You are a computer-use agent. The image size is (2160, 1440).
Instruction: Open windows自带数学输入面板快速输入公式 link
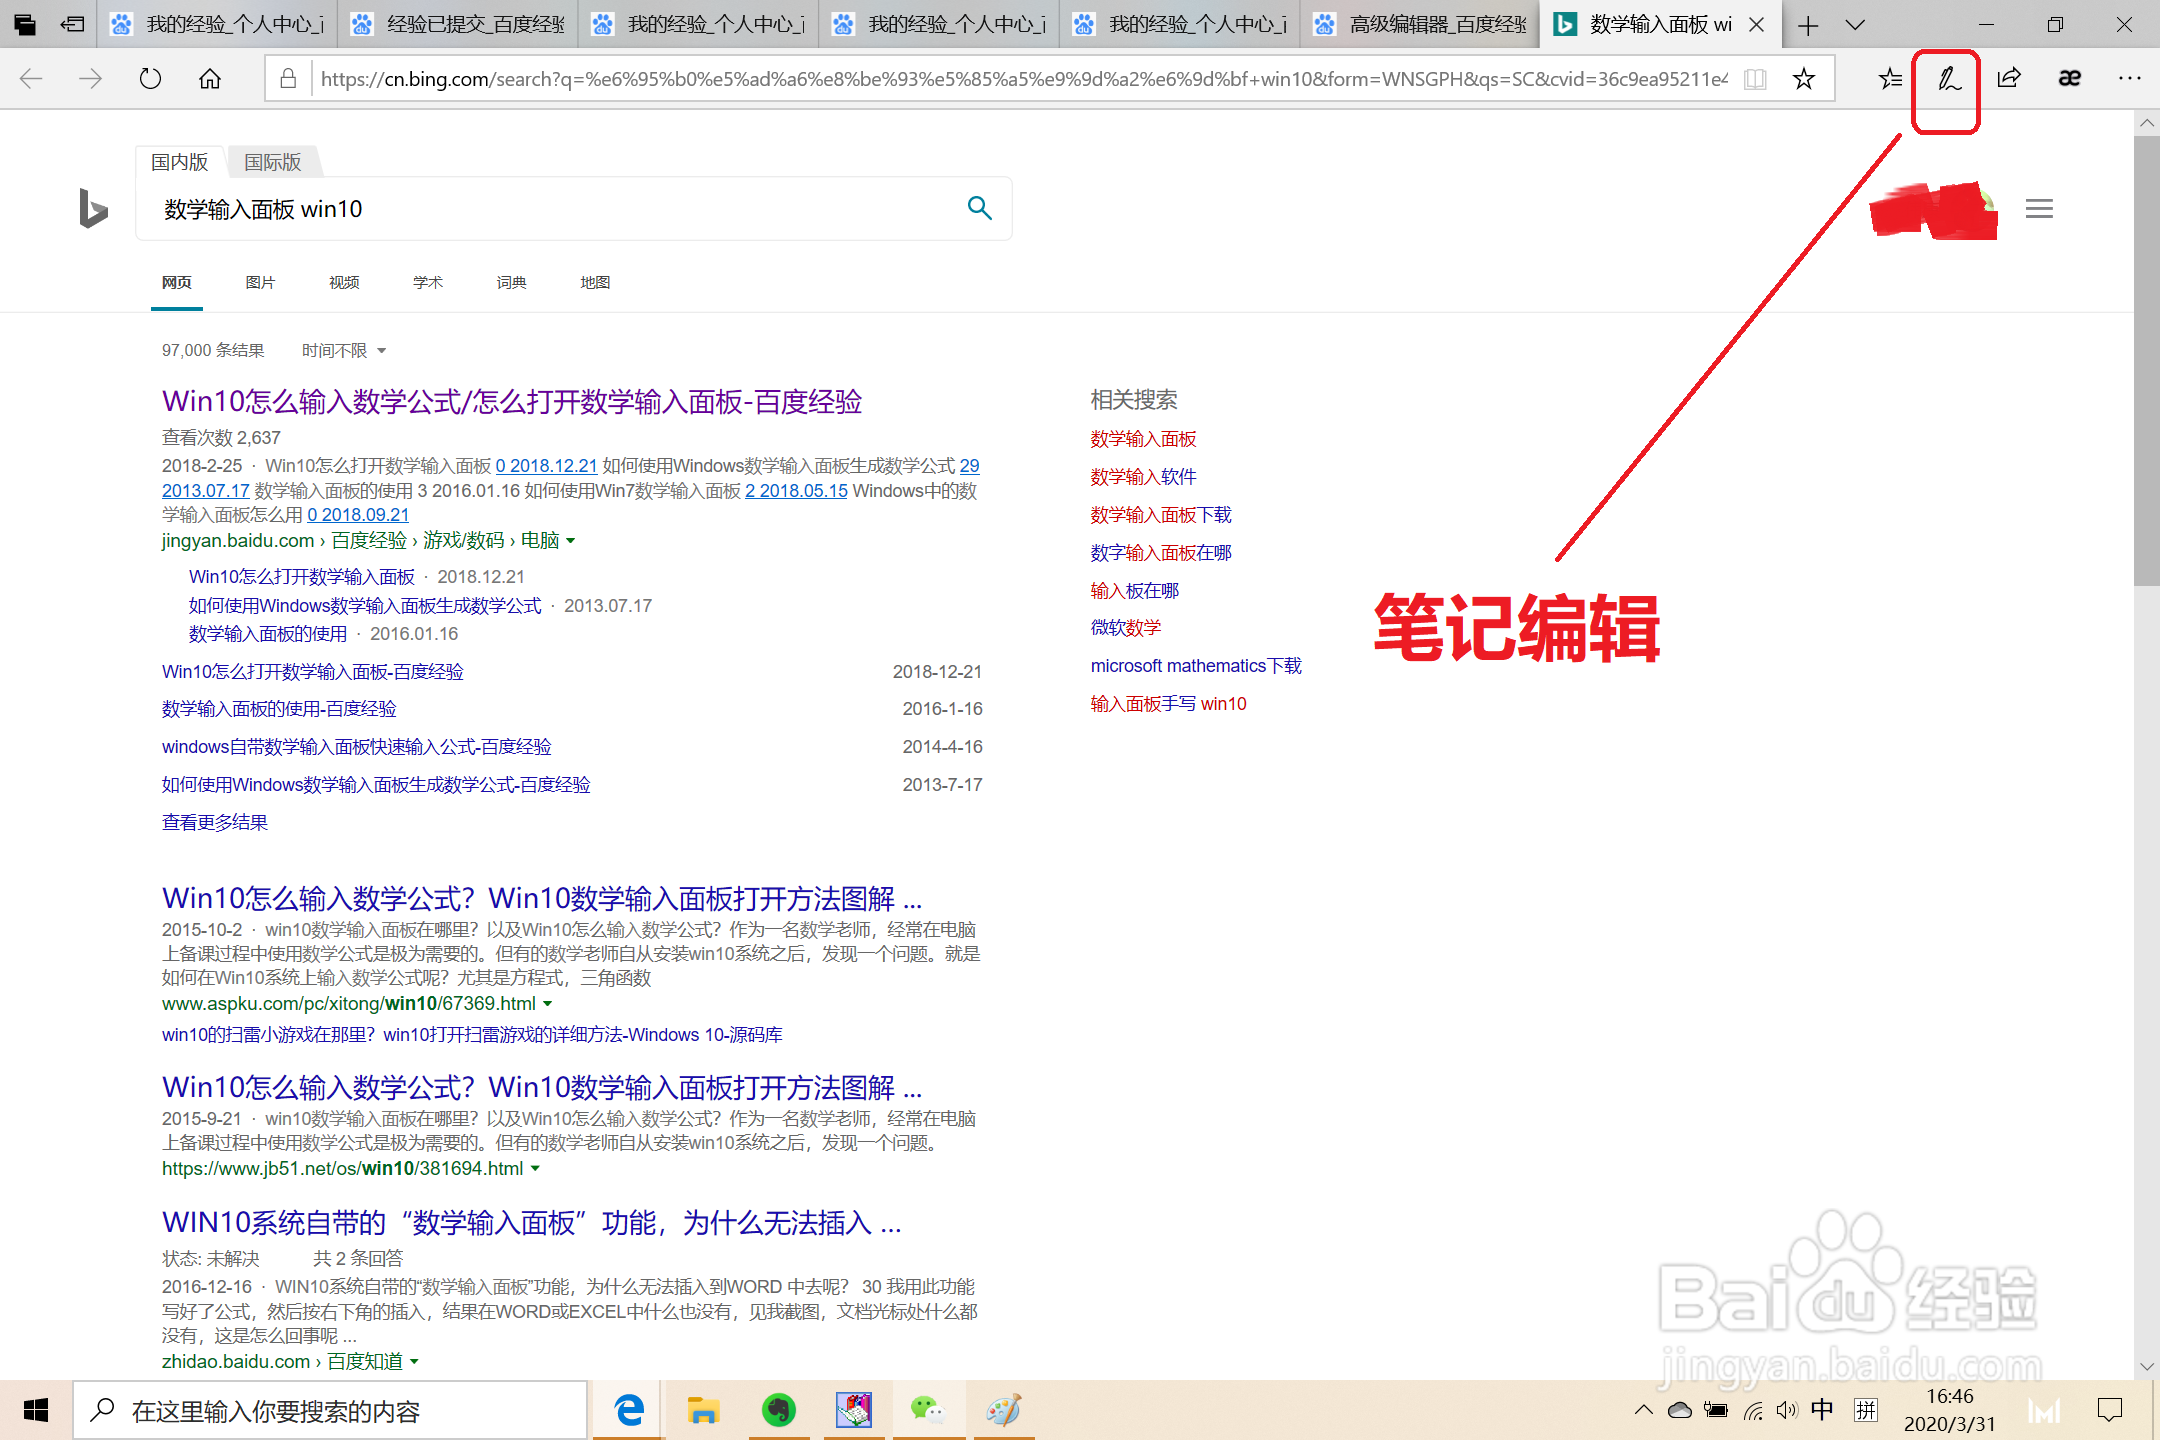tap(357, 747)
